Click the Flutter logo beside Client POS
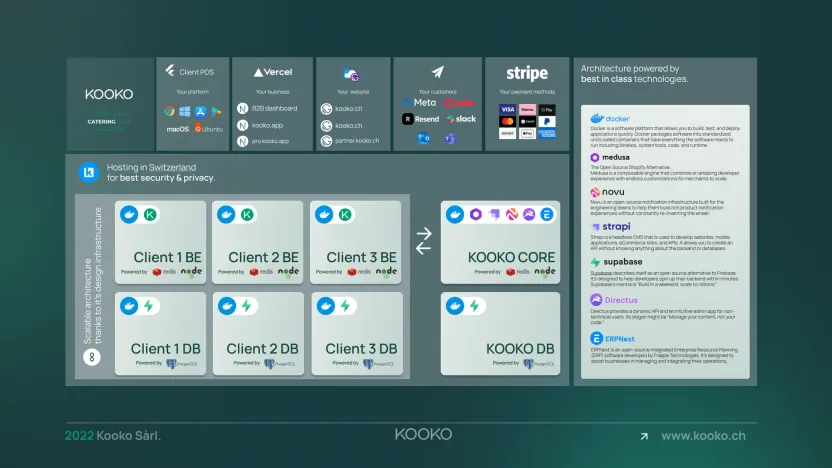 pyautogui.click(x=170, y=71)
